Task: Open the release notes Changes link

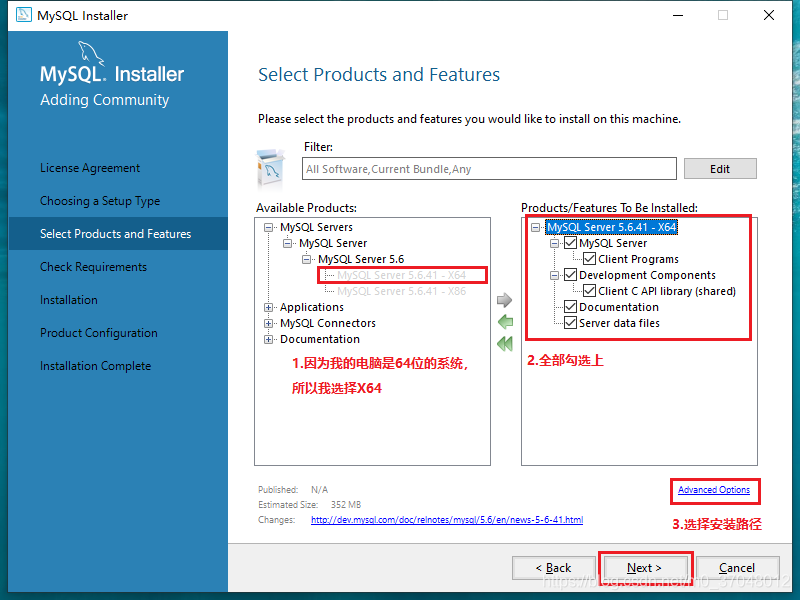Action: [x=447, y=519]
